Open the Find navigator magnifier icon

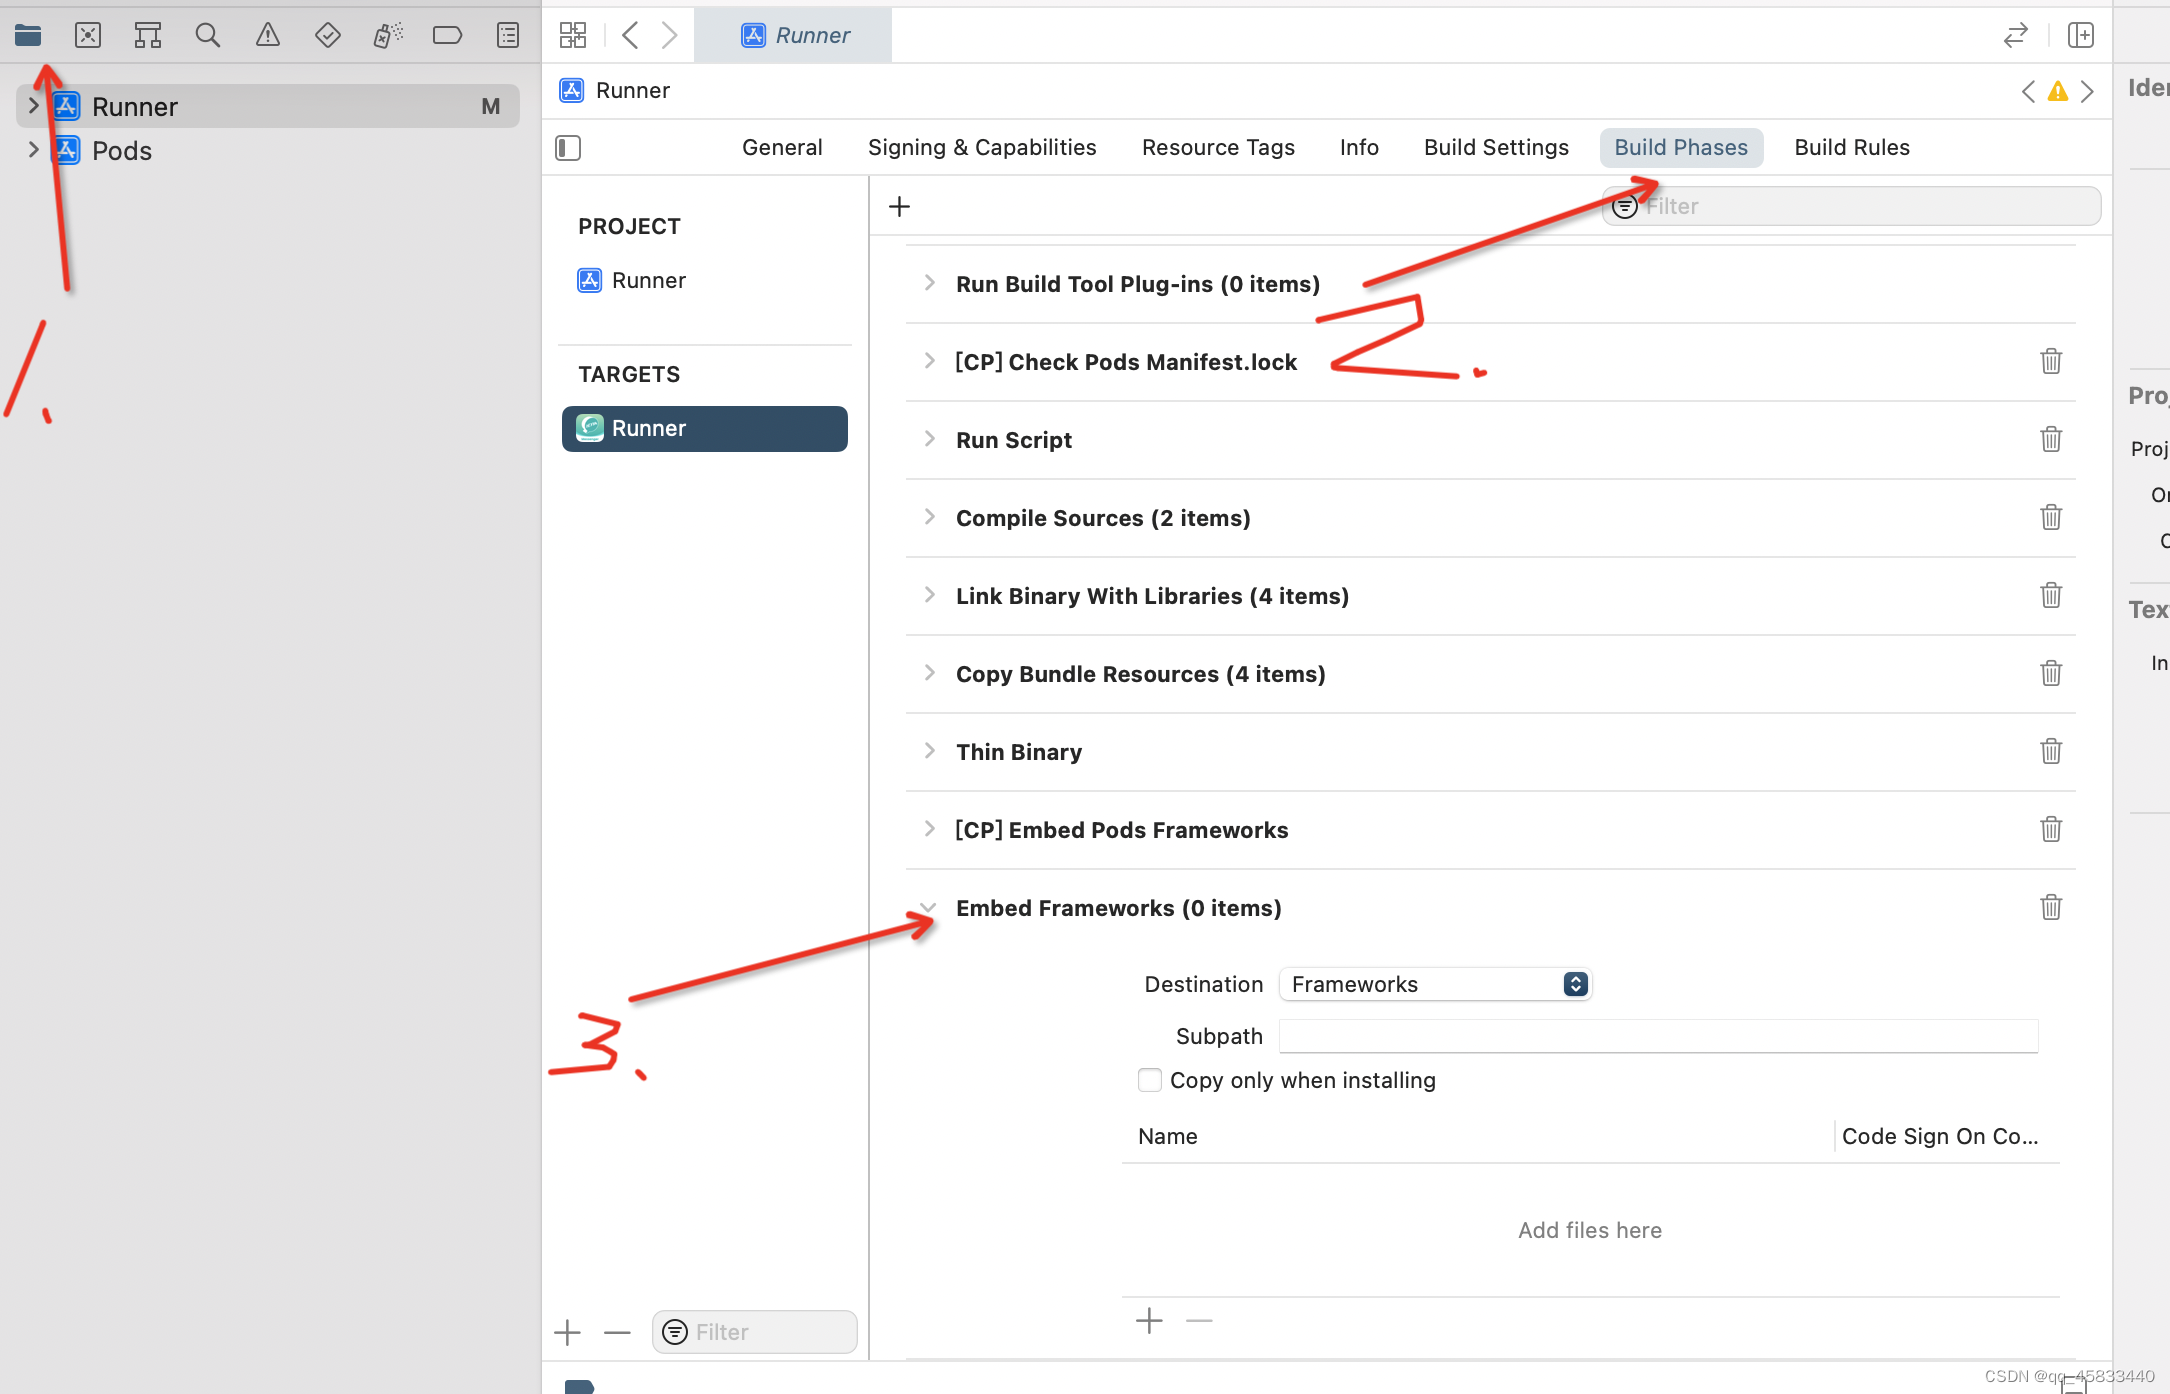(207, 36)
